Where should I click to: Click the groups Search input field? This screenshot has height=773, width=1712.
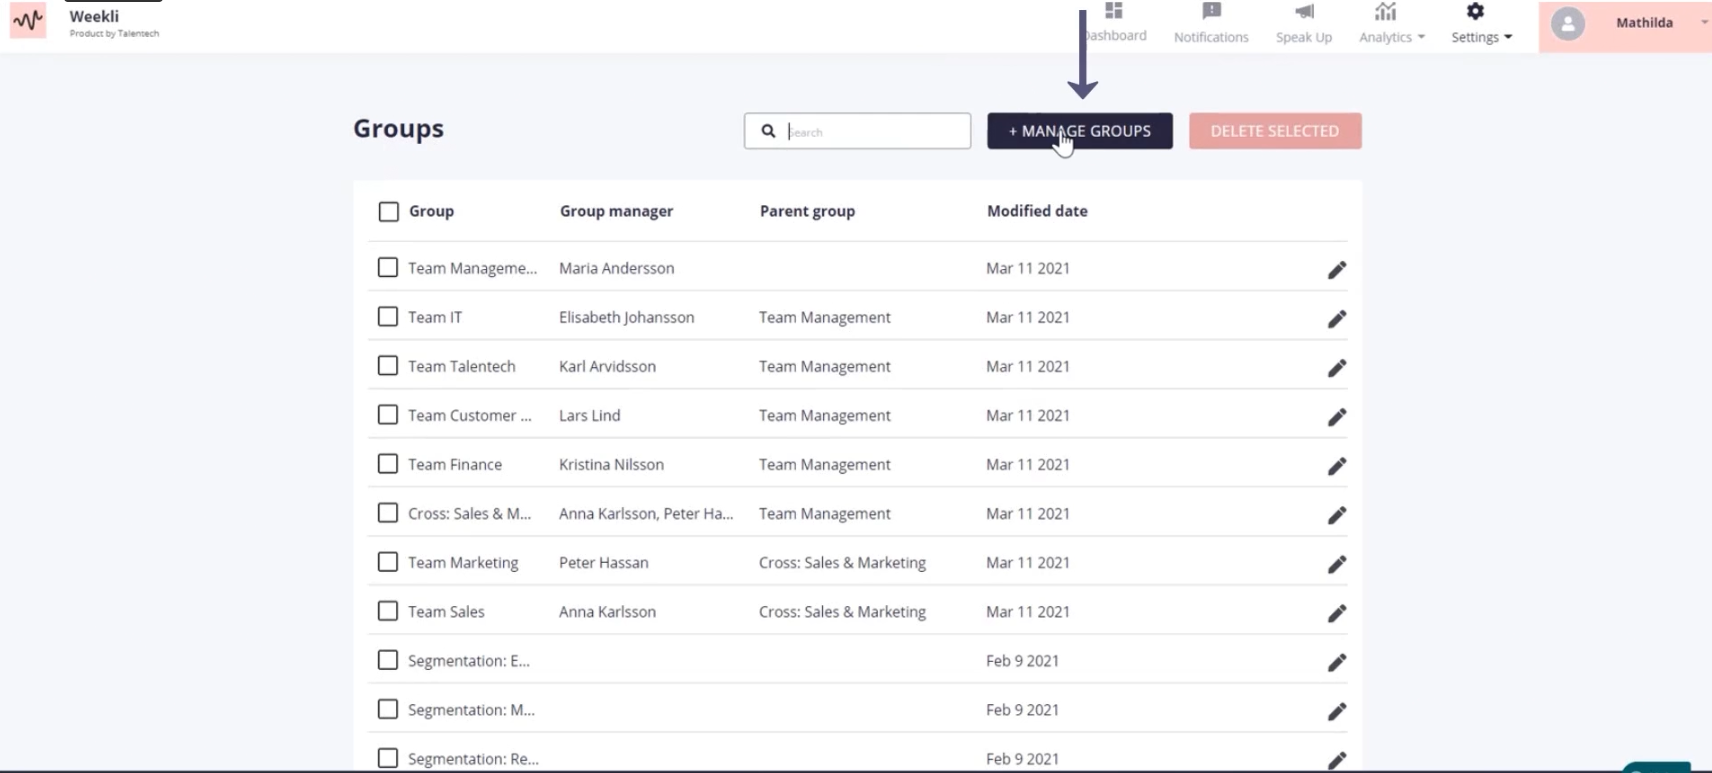857,131
